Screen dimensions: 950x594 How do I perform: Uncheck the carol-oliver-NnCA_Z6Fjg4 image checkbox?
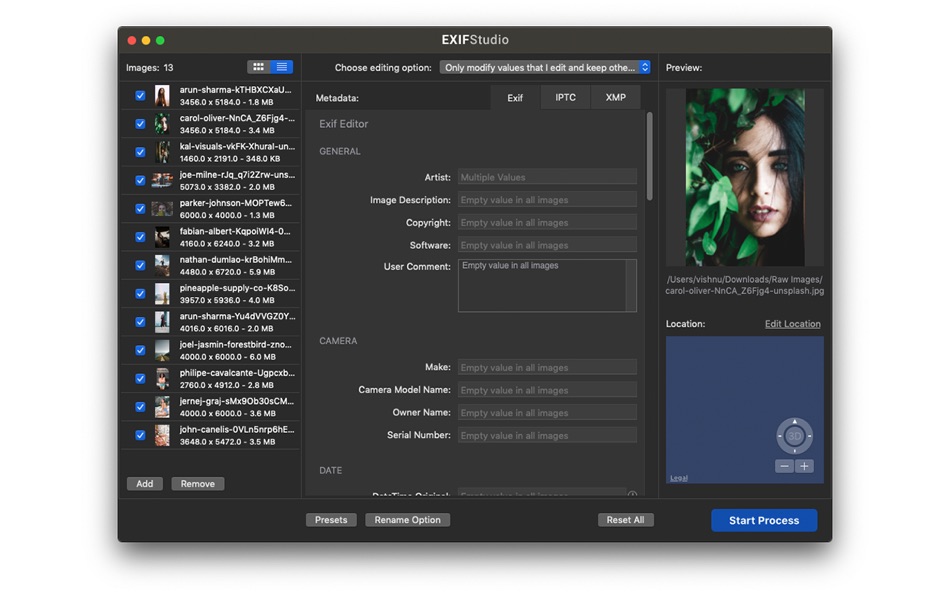(x=140, y=124)
